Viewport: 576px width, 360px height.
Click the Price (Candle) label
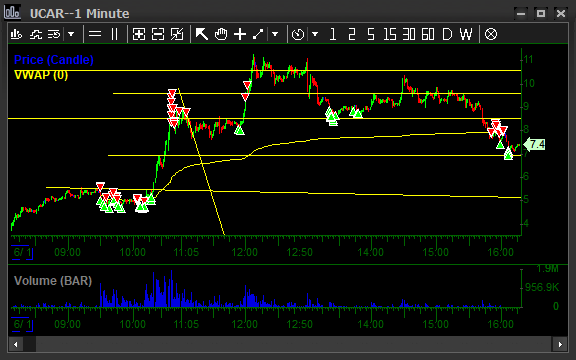pyautogui.click(x=54, y=60)
